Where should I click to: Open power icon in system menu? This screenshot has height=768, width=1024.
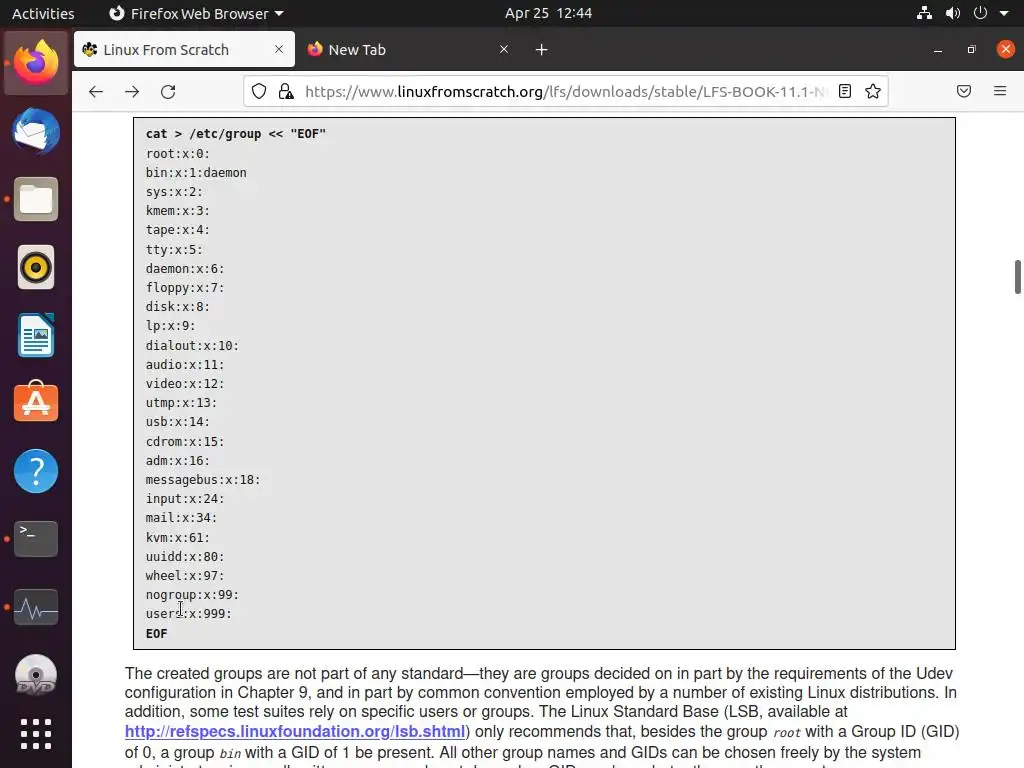tap(980, 13)
